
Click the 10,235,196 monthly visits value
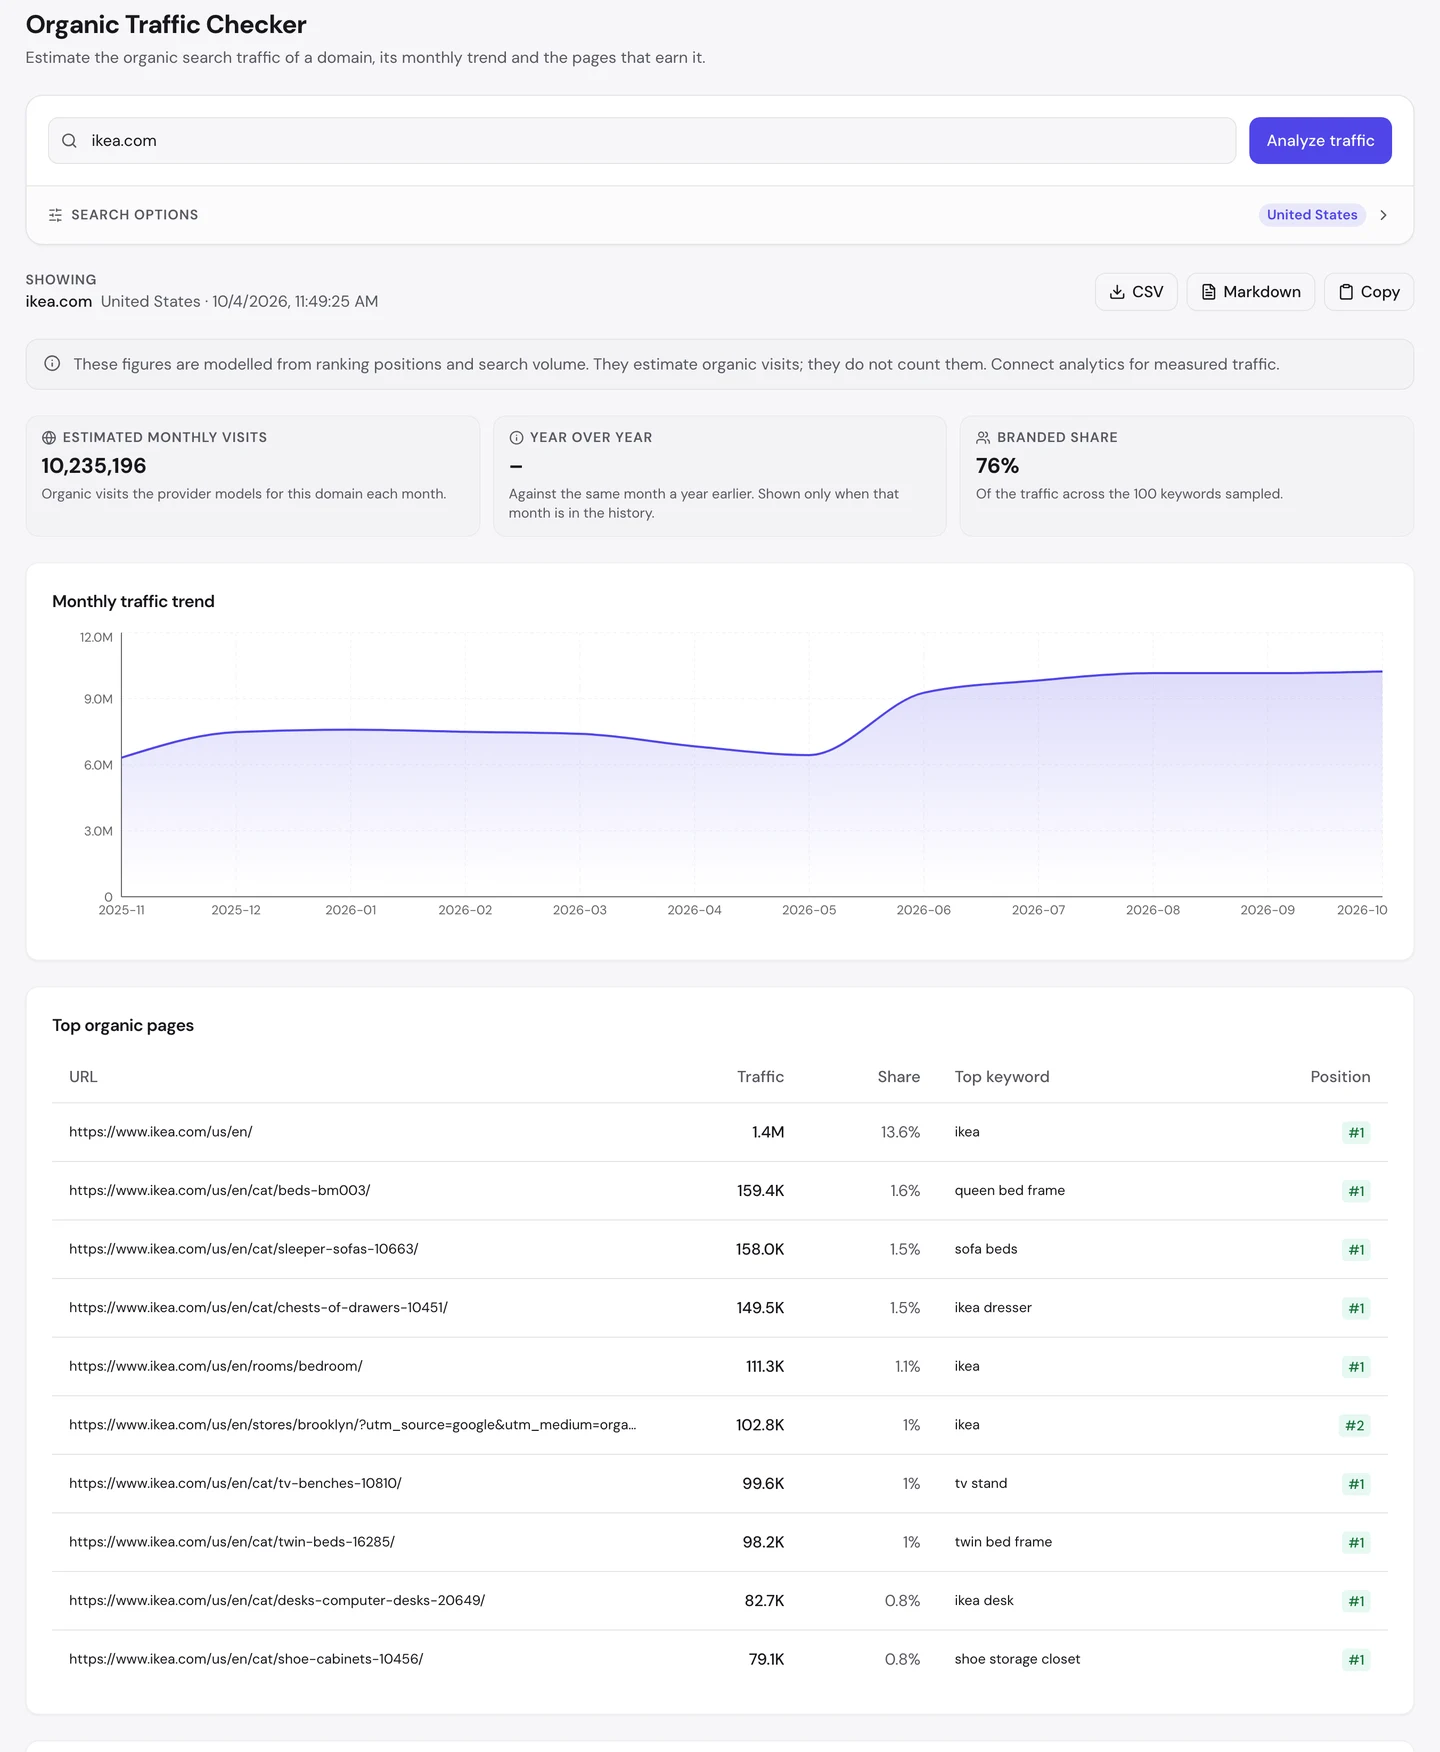[x=94, y=466]
